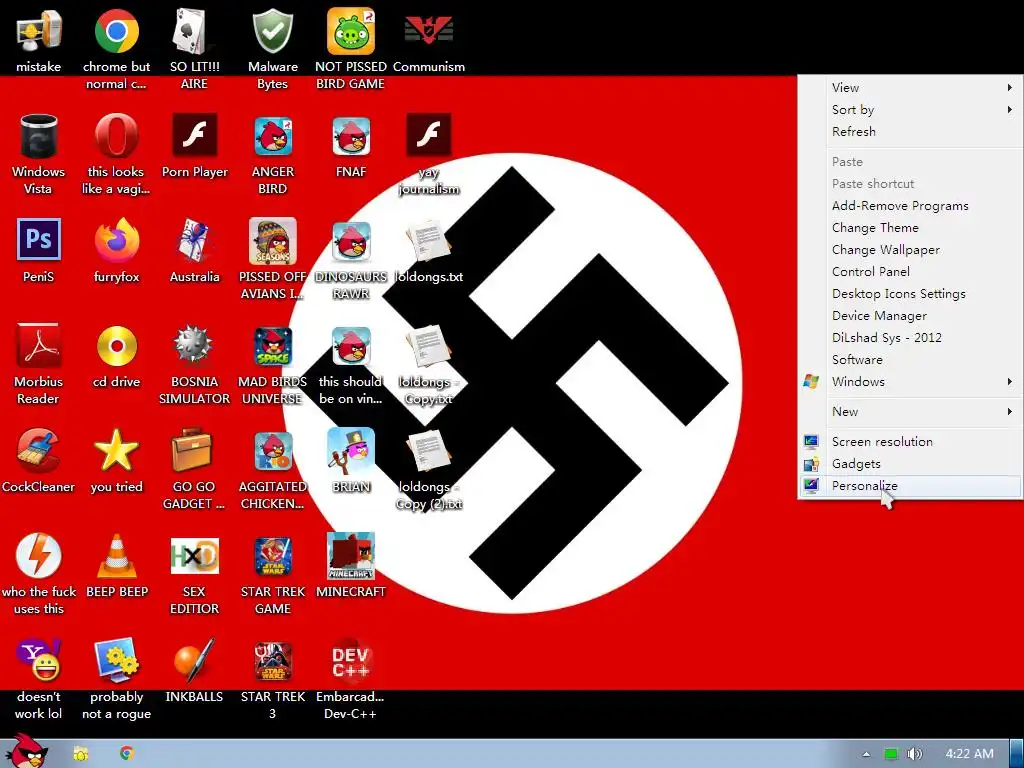Screen dimensions: 1024x768
Task: Open the taskbar clock showing 4:22 AM
Action: click(969, 754)
